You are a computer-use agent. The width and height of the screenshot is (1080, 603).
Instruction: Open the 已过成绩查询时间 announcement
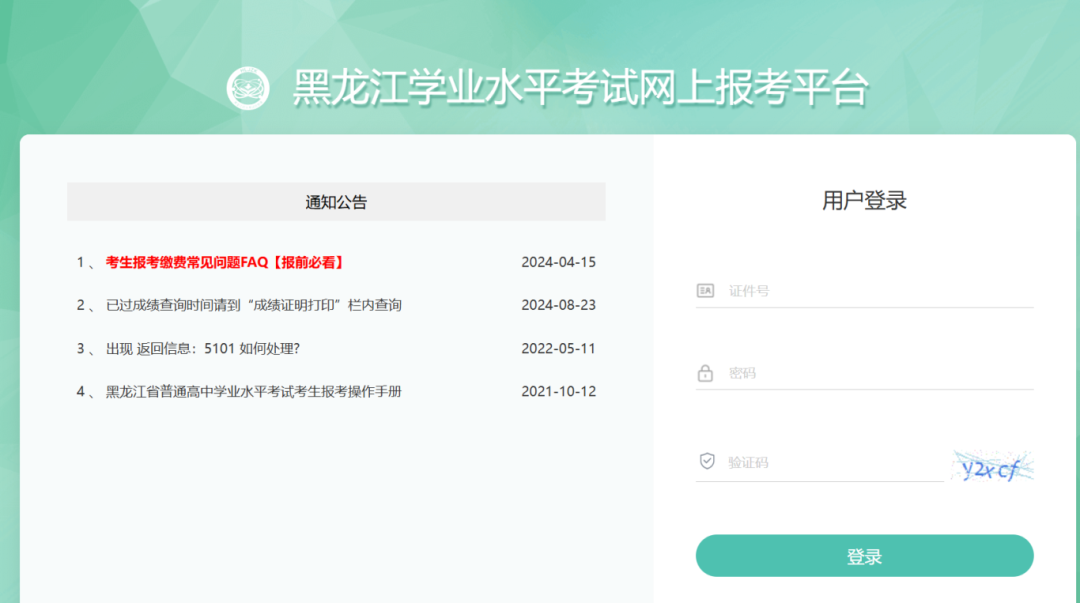253,305
